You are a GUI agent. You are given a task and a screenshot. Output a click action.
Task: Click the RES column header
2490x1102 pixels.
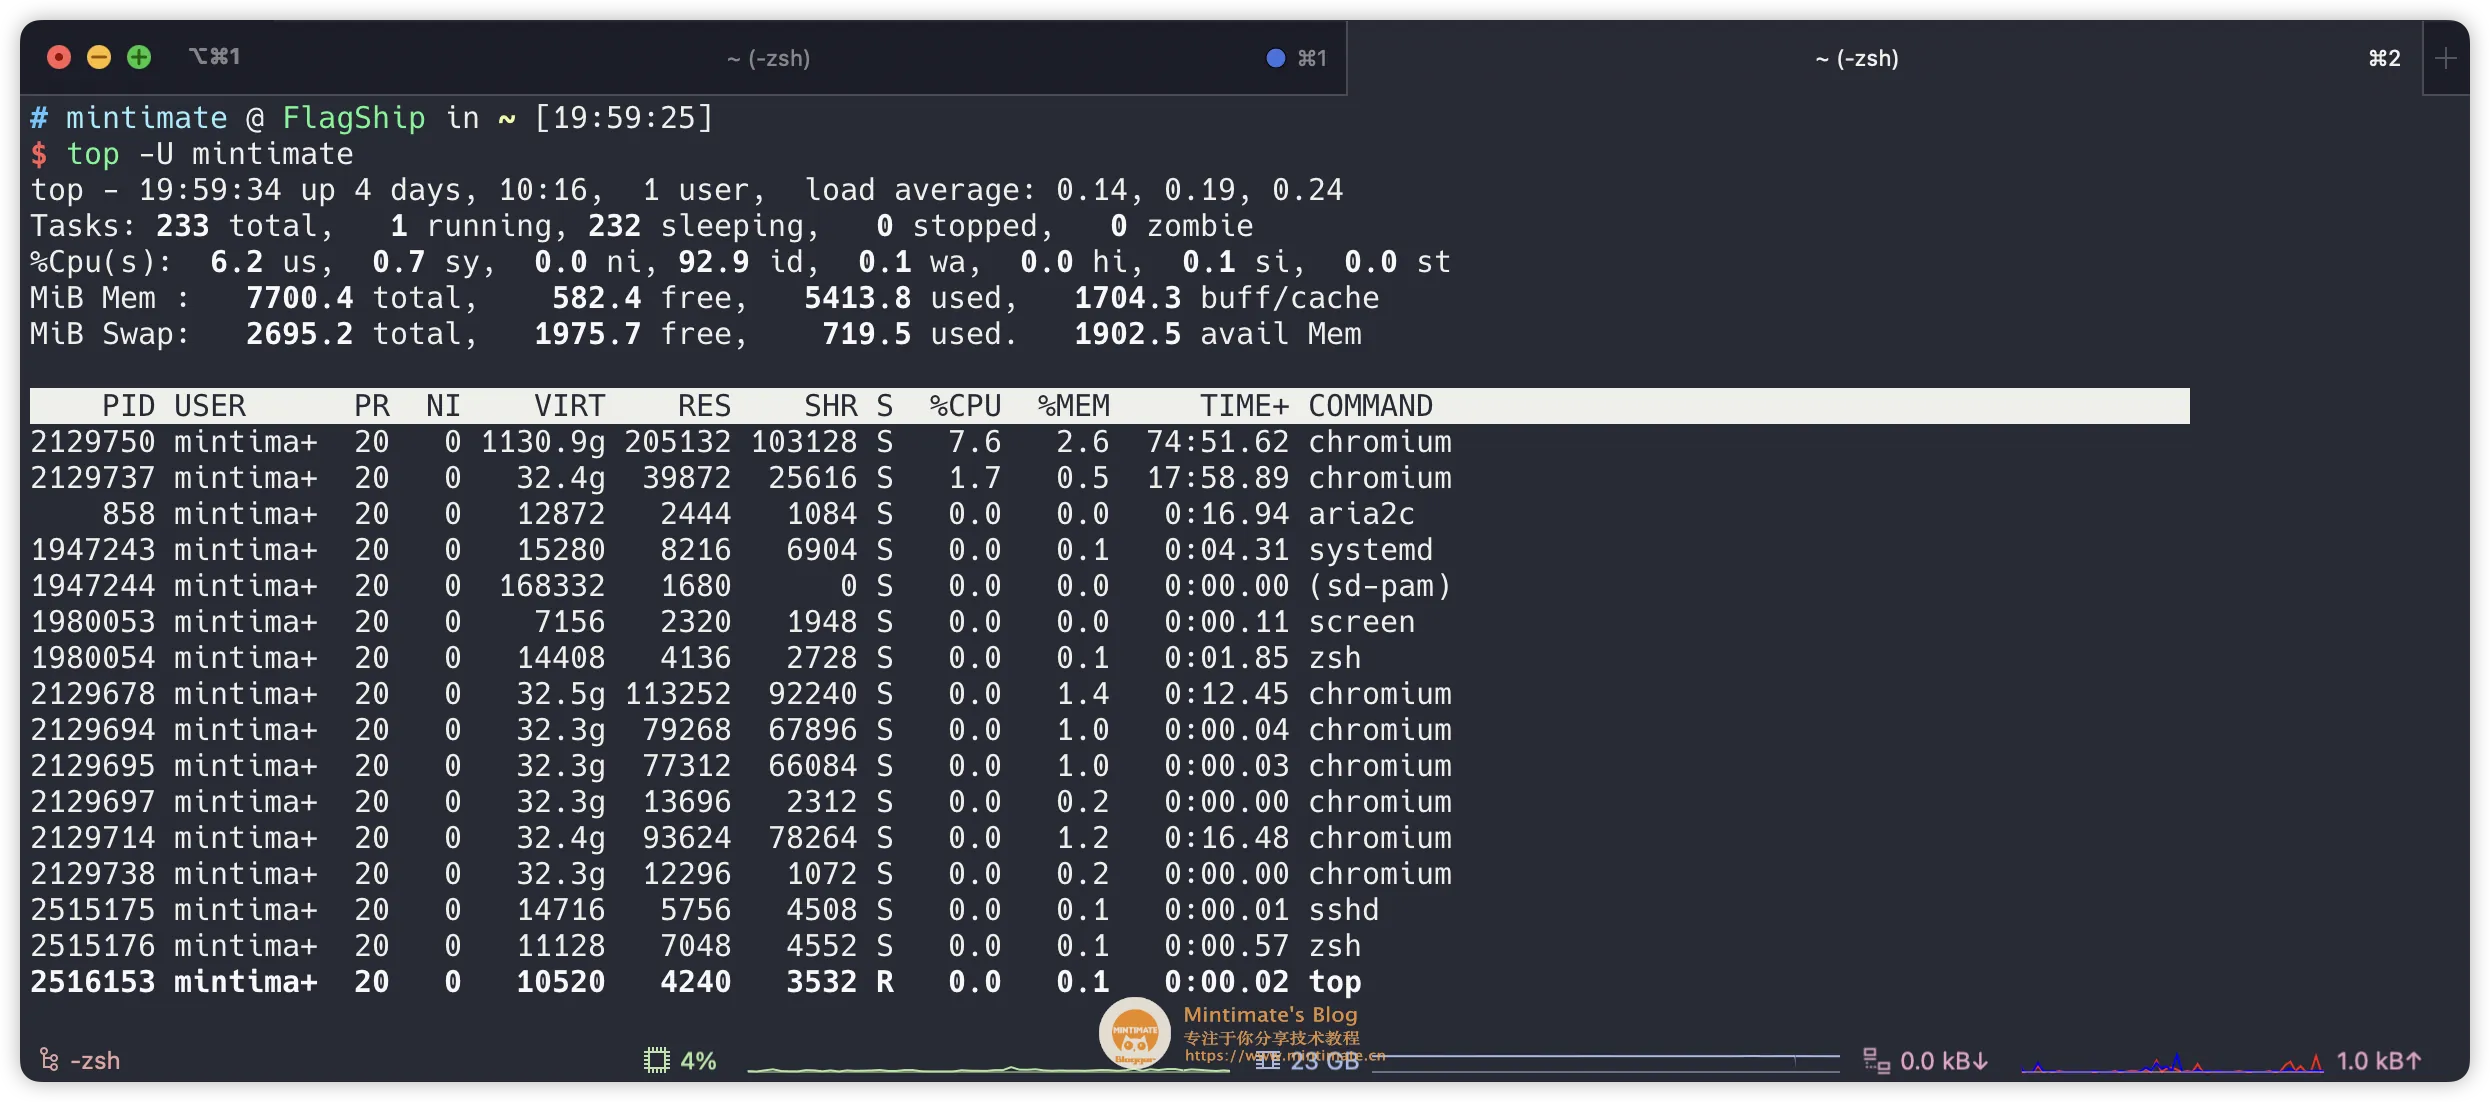[x=704, y=406]
